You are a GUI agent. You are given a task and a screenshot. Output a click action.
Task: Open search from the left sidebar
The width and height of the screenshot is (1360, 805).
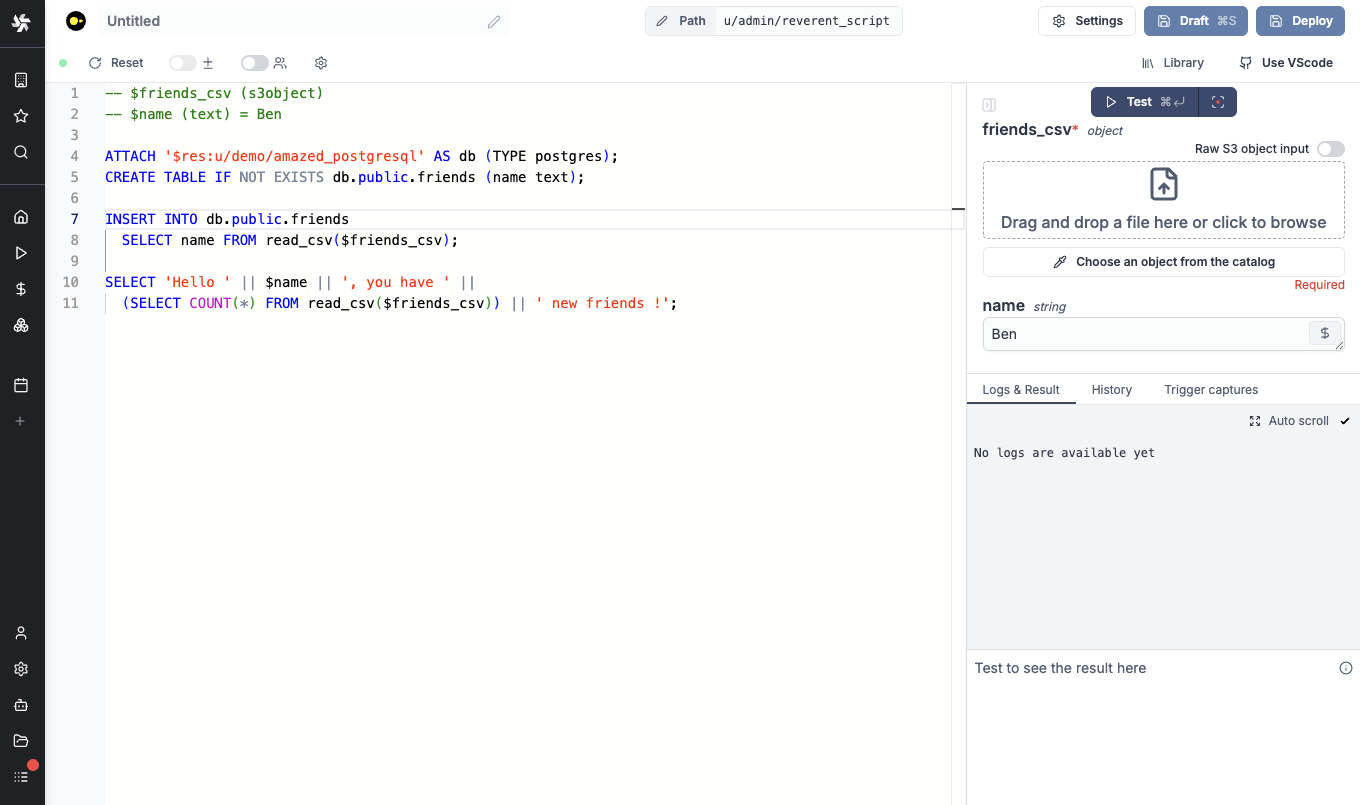tap(21, 152)
